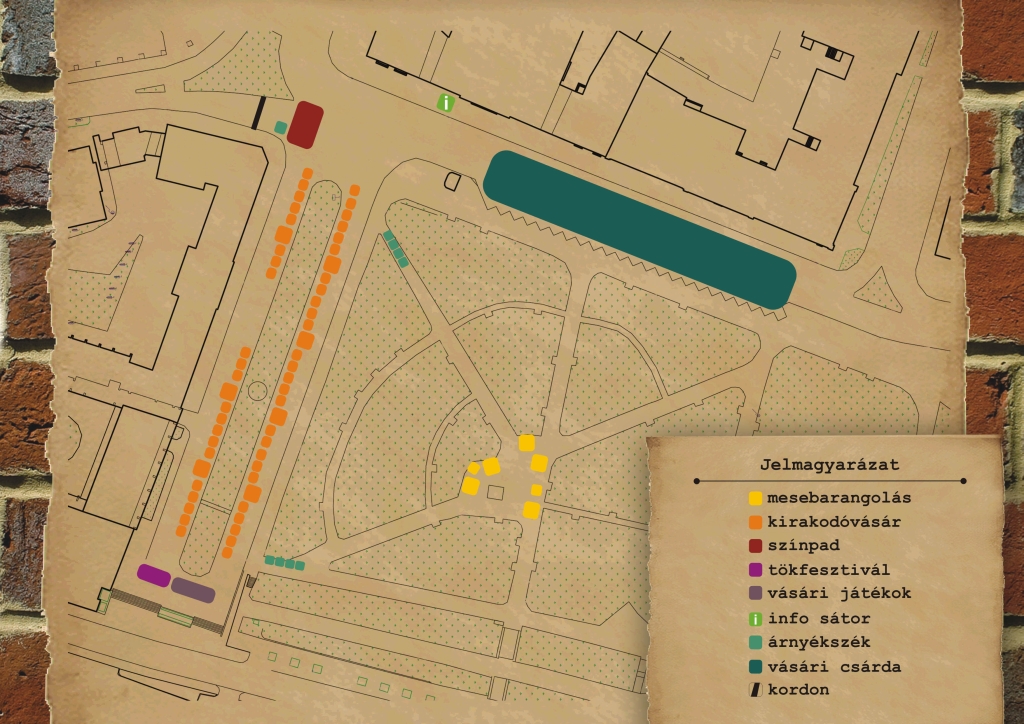Click the legend label "vásári játékok"
Screen dimensions: 1024x724
[839, 593]
